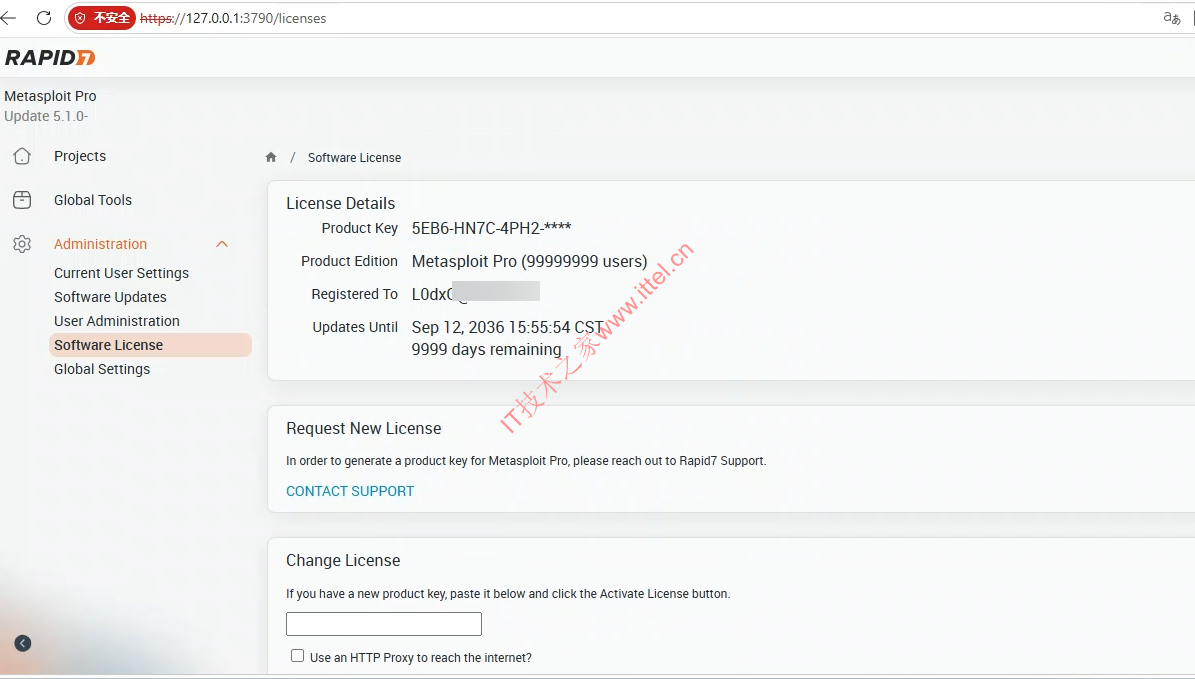Open the translate page icon in address bar
Viewport: 1195px width, 679px height.
coord(1171,18)
